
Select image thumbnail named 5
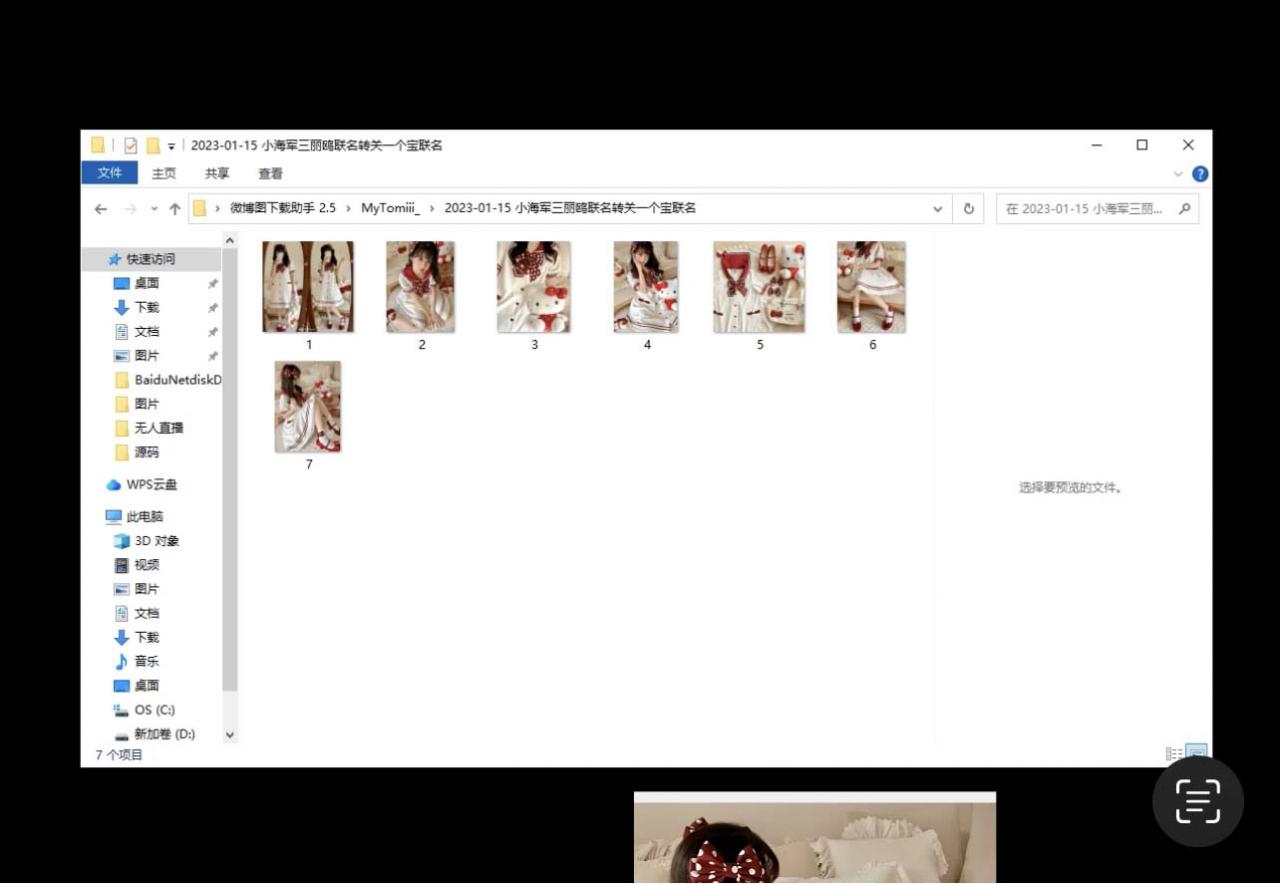(x=759, y=287)
